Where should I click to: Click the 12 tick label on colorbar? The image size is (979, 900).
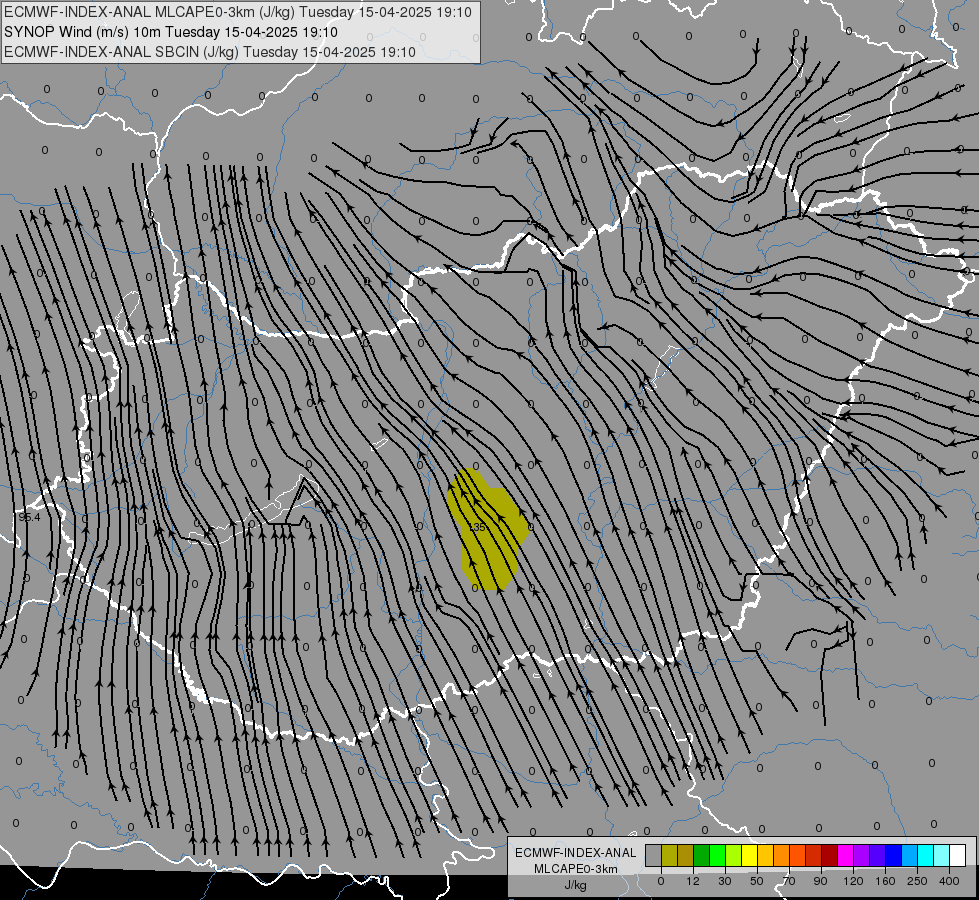(693, 881)
